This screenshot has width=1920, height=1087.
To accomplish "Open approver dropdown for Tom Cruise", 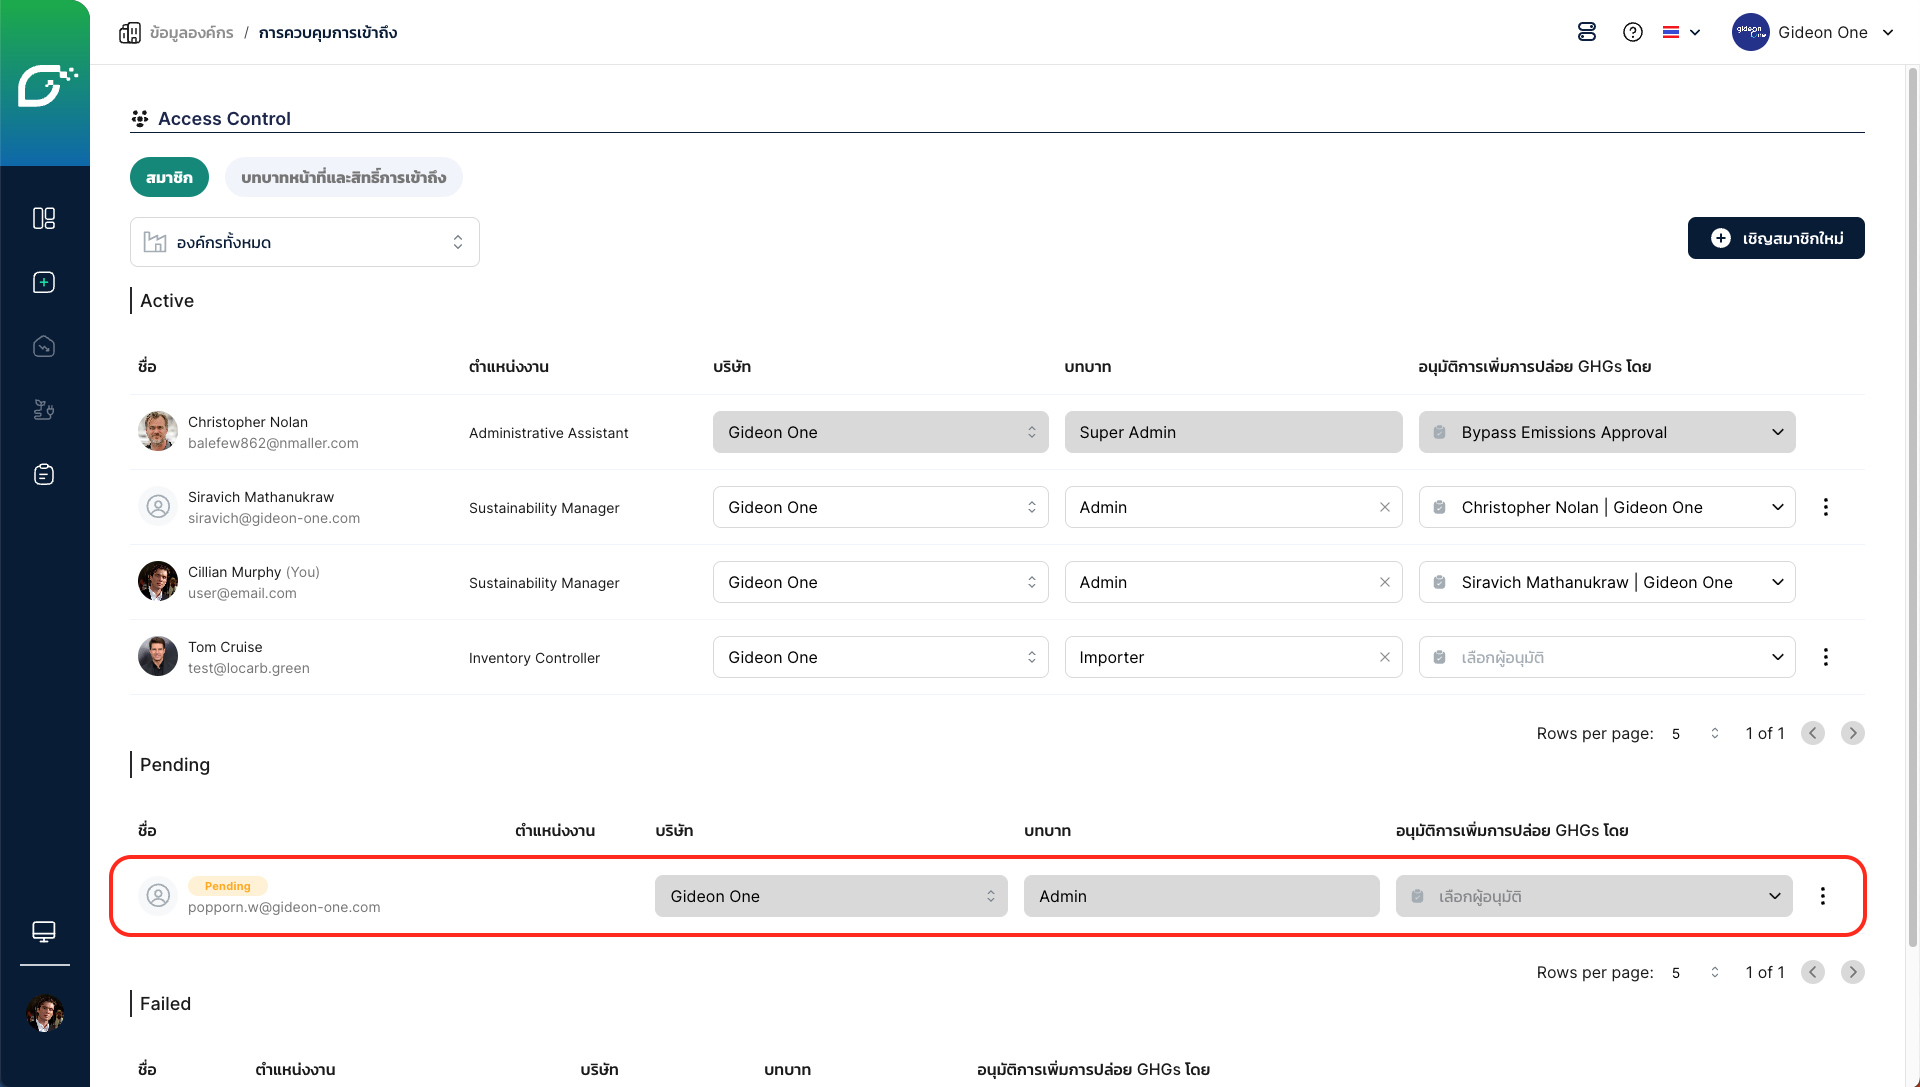I will (1606, 657).
